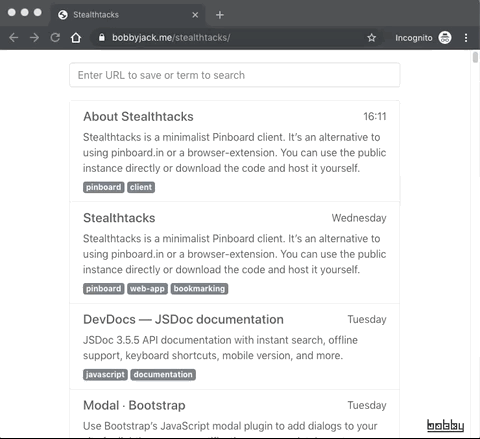Viewport: 480px width, 439px height.
Task: Click the browser back arrow
Action: [x=14, y=38]
